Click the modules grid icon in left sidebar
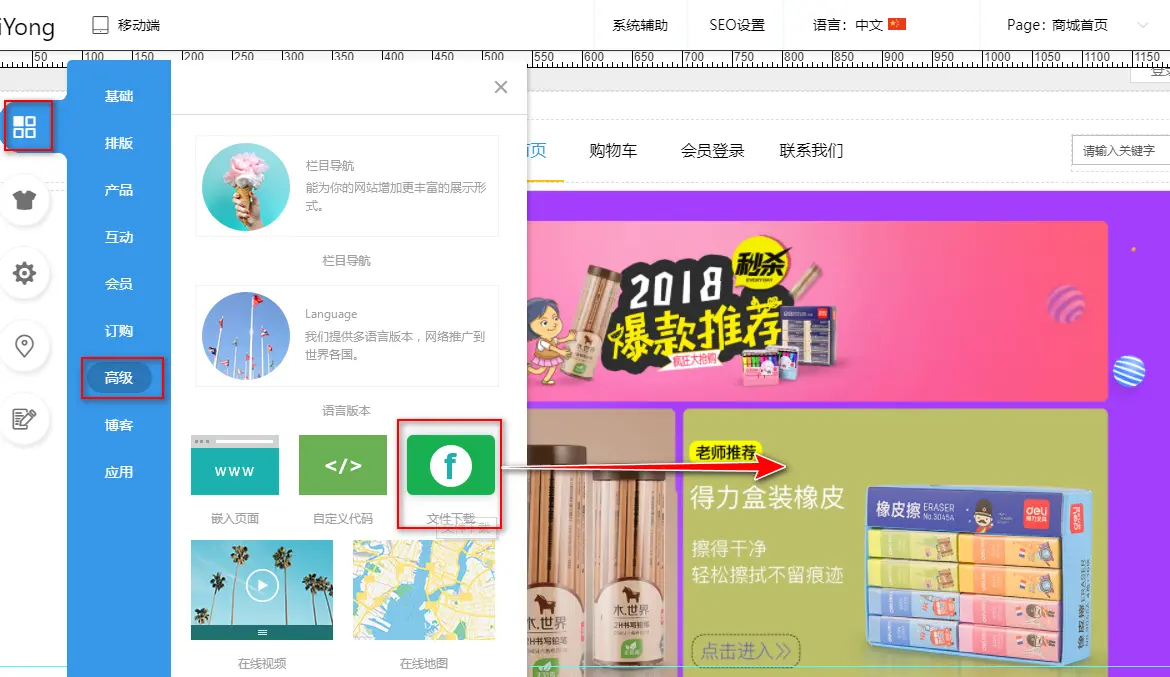The image size is (1170, 677). tap(25, 127)
